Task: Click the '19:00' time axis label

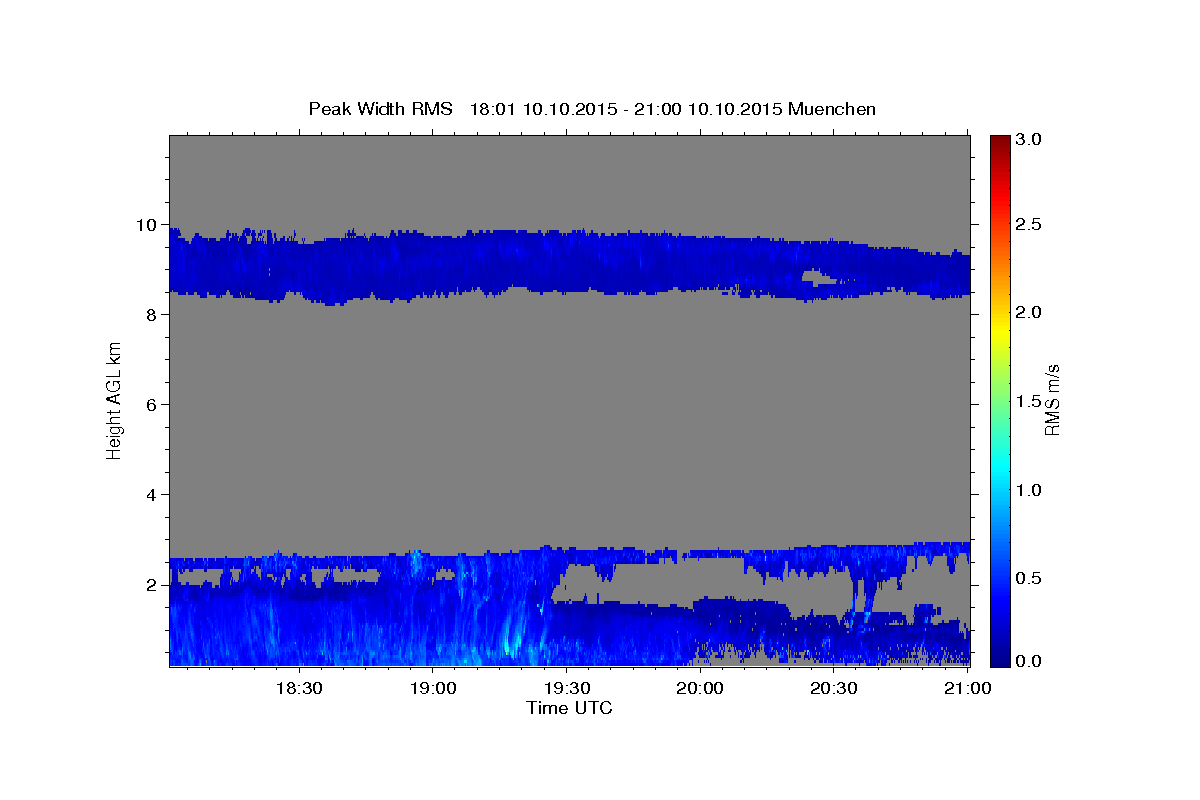Action: pyautogui.click(x=432, y=688)
